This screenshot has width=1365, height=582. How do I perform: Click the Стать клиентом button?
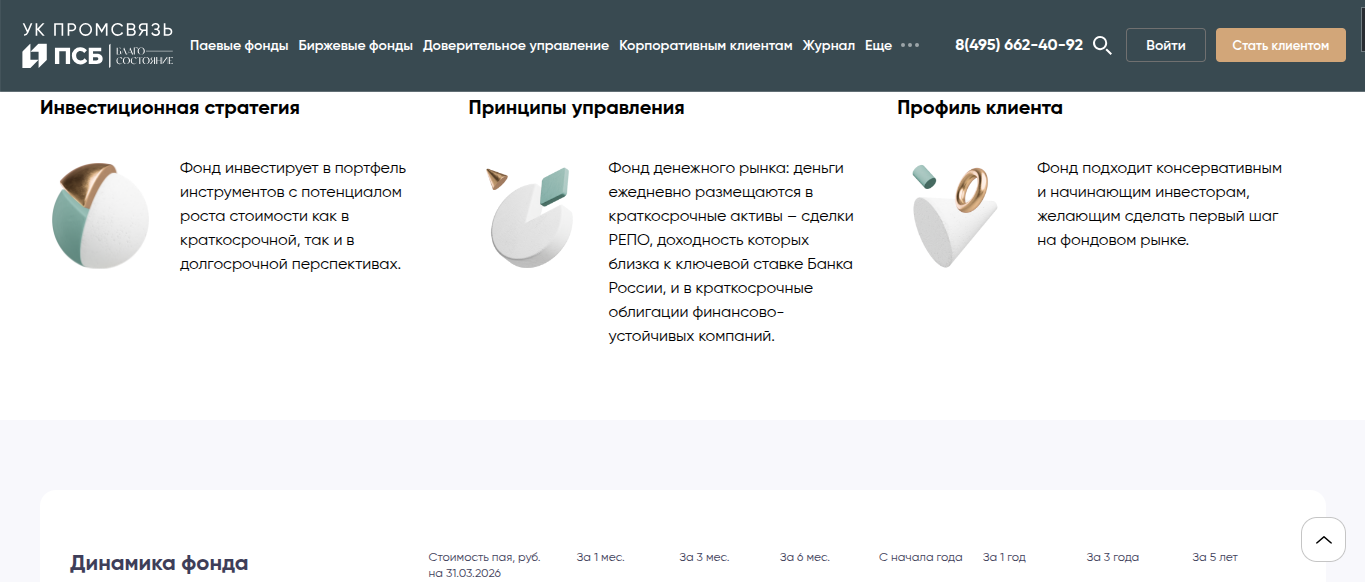[1280, 45]
